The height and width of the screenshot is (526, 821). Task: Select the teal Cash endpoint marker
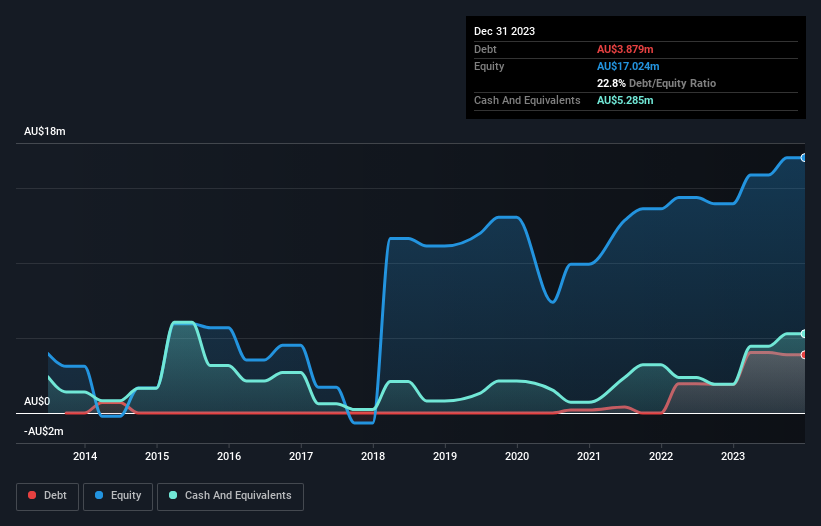pos(804,333)
